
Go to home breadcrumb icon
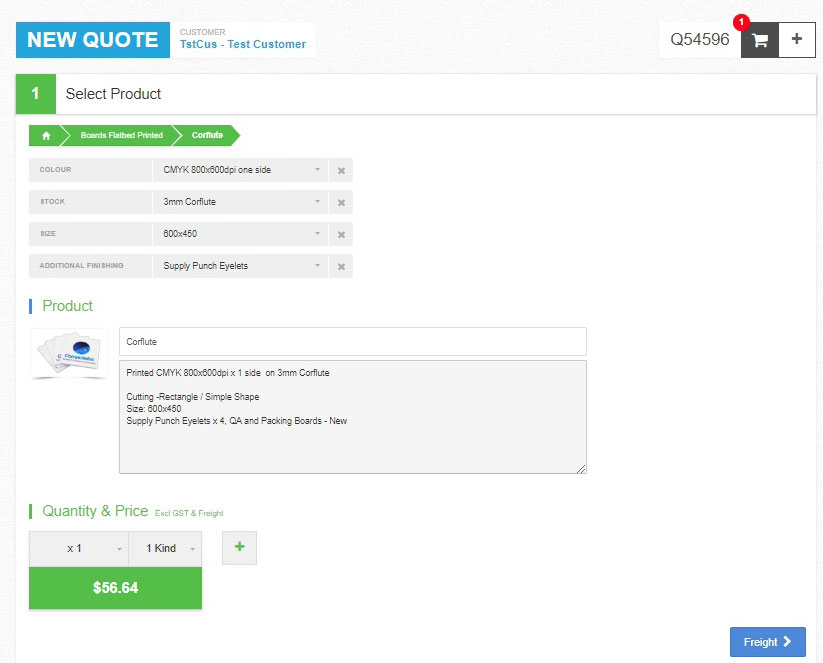coord(46,135)
